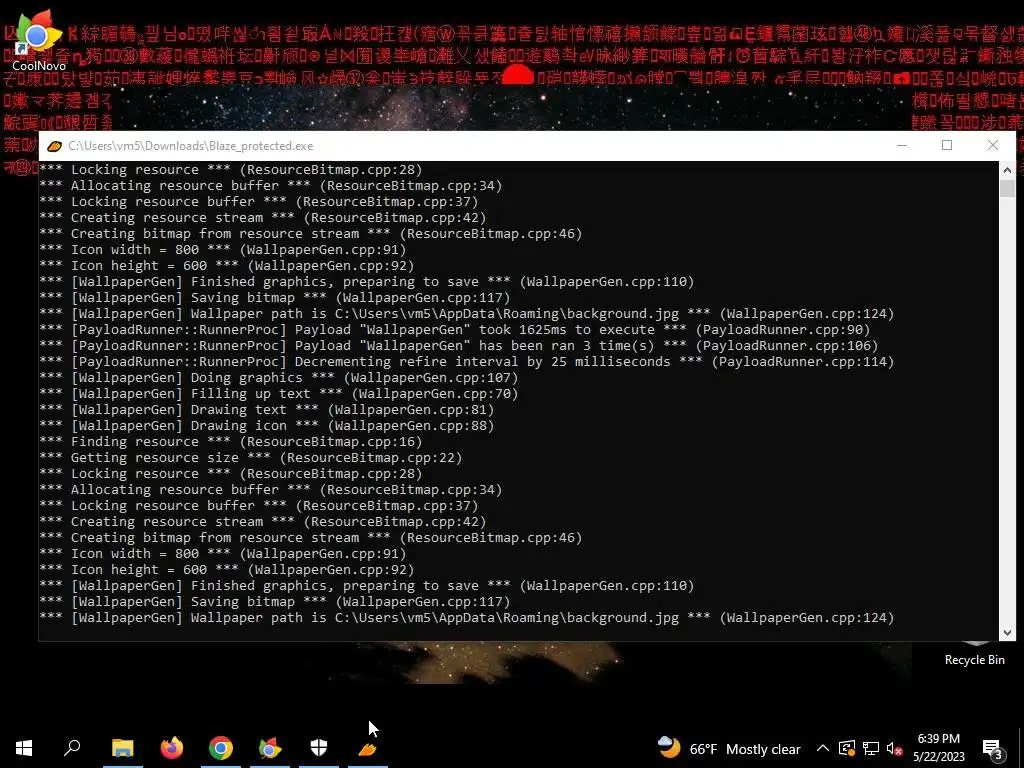Launch Firefox from the taskbar
1024x768 pixels.
tap(172, 748)
